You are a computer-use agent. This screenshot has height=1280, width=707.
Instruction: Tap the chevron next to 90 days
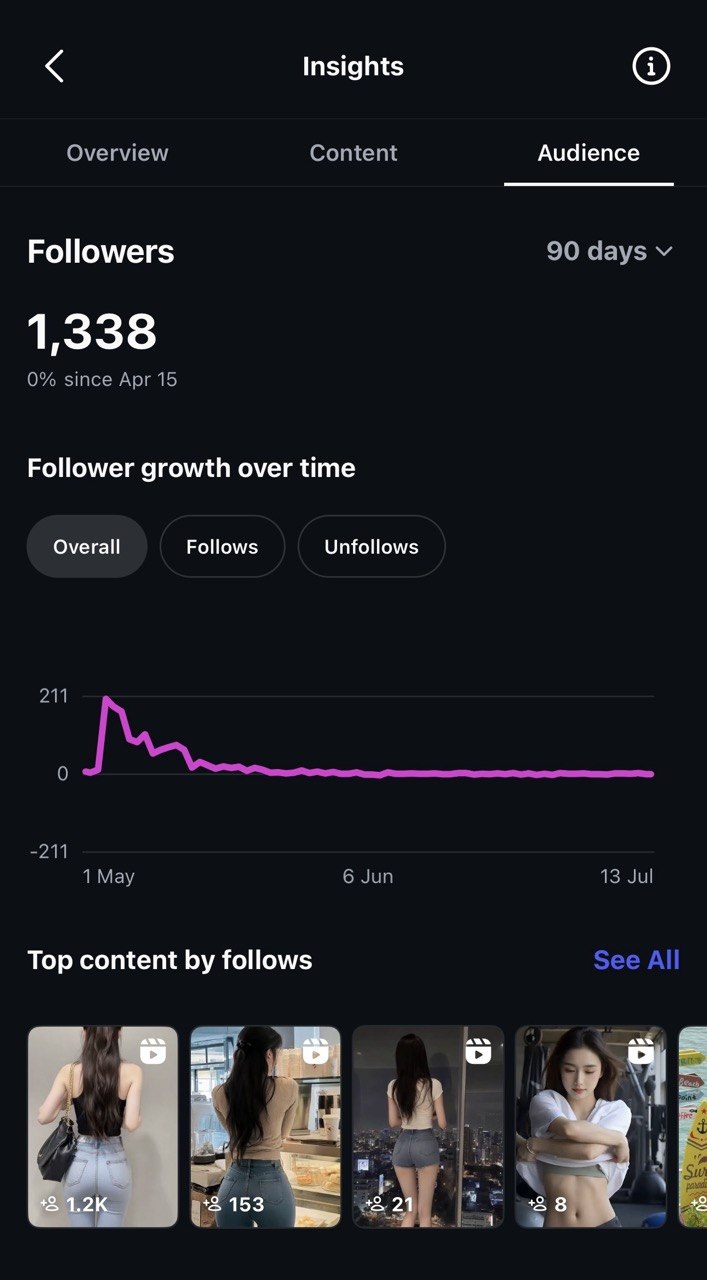tap(664, 252)
